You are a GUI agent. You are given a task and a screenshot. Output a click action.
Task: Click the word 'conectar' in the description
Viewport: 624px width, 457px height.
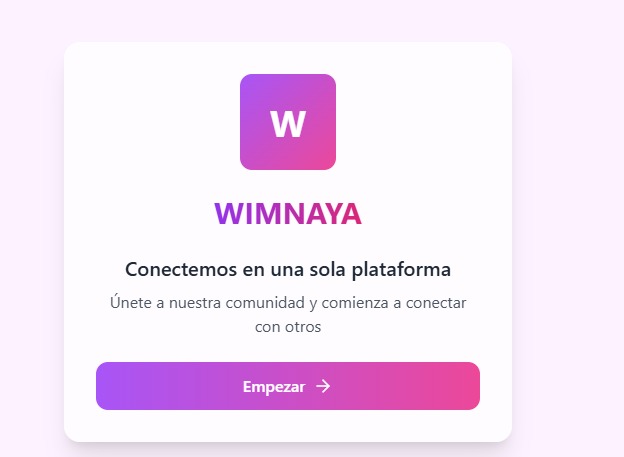coord(436,303)
